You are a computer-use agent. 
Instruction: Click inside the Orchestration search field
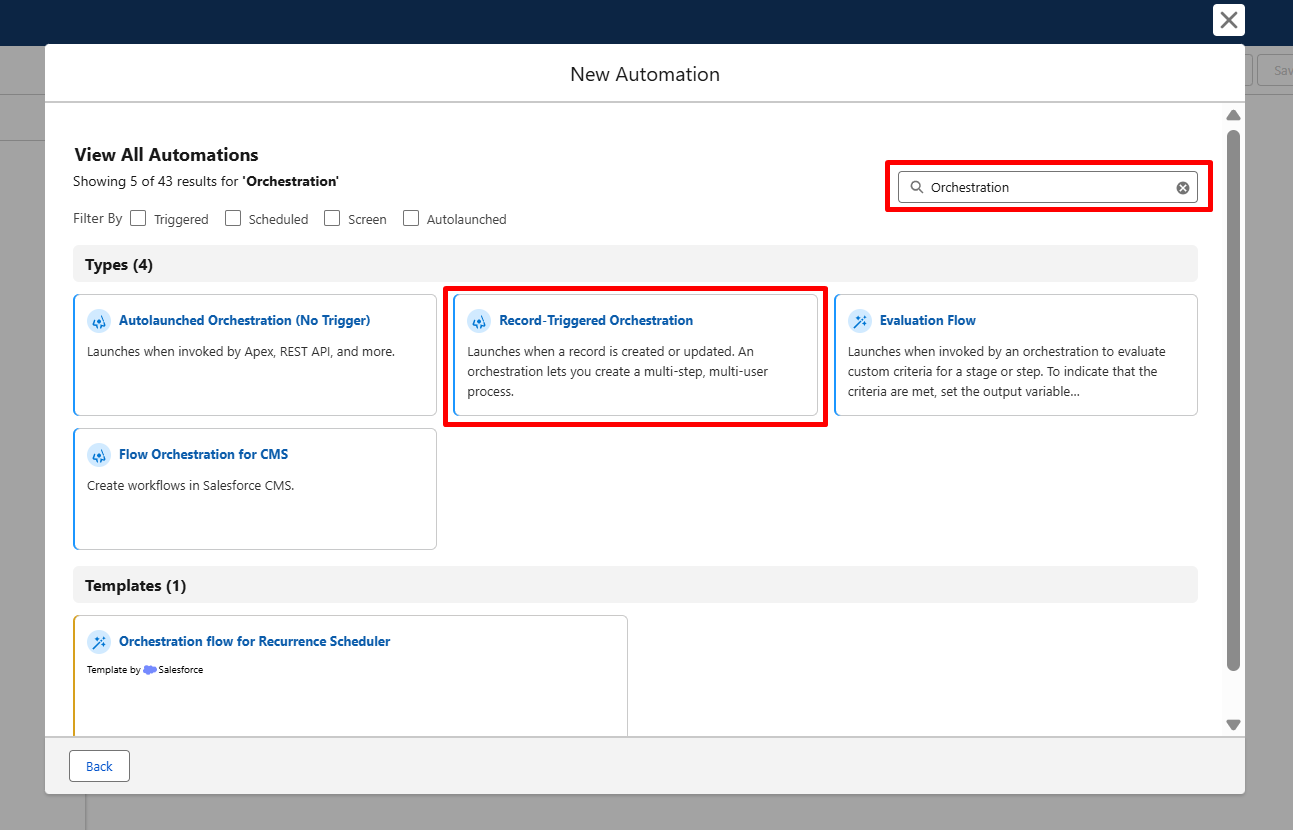[1047, 187]
